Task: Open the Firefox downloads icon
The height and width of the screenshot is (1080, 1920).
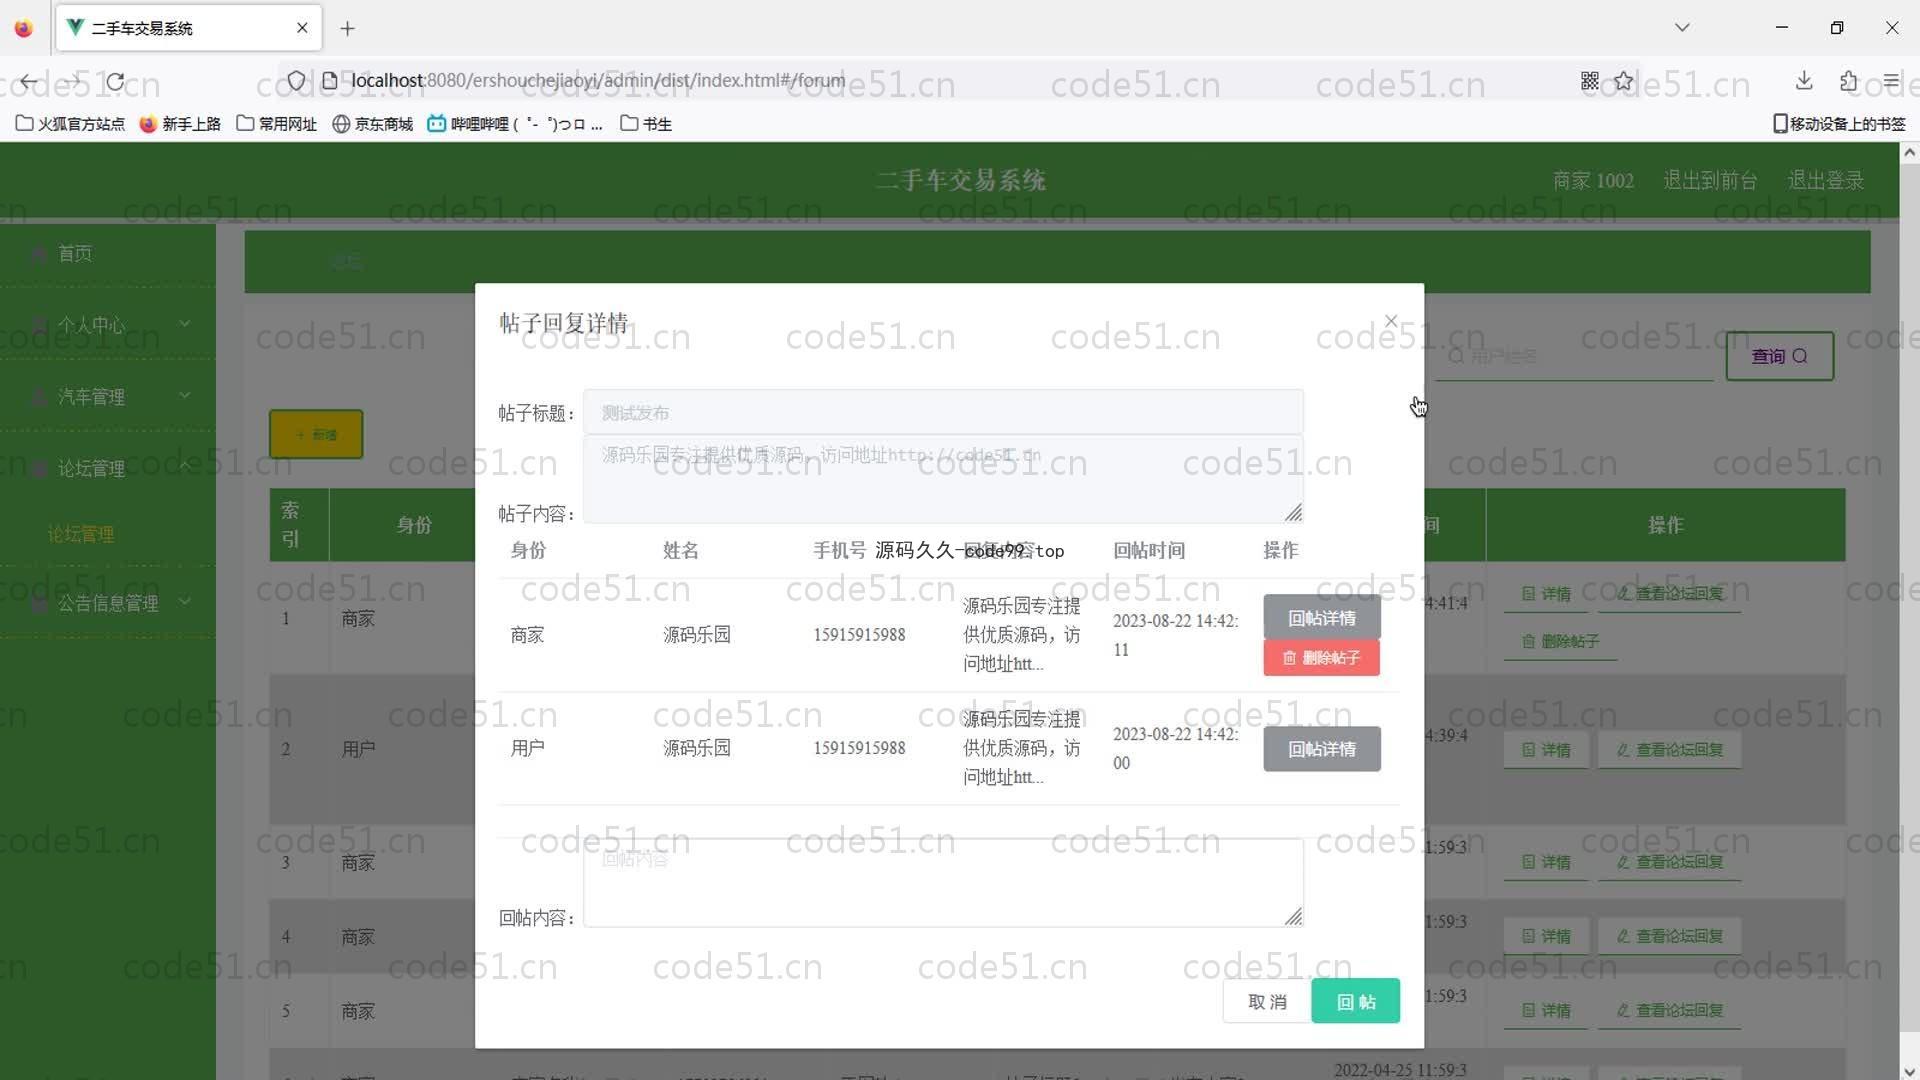Action: point(1804,81)
